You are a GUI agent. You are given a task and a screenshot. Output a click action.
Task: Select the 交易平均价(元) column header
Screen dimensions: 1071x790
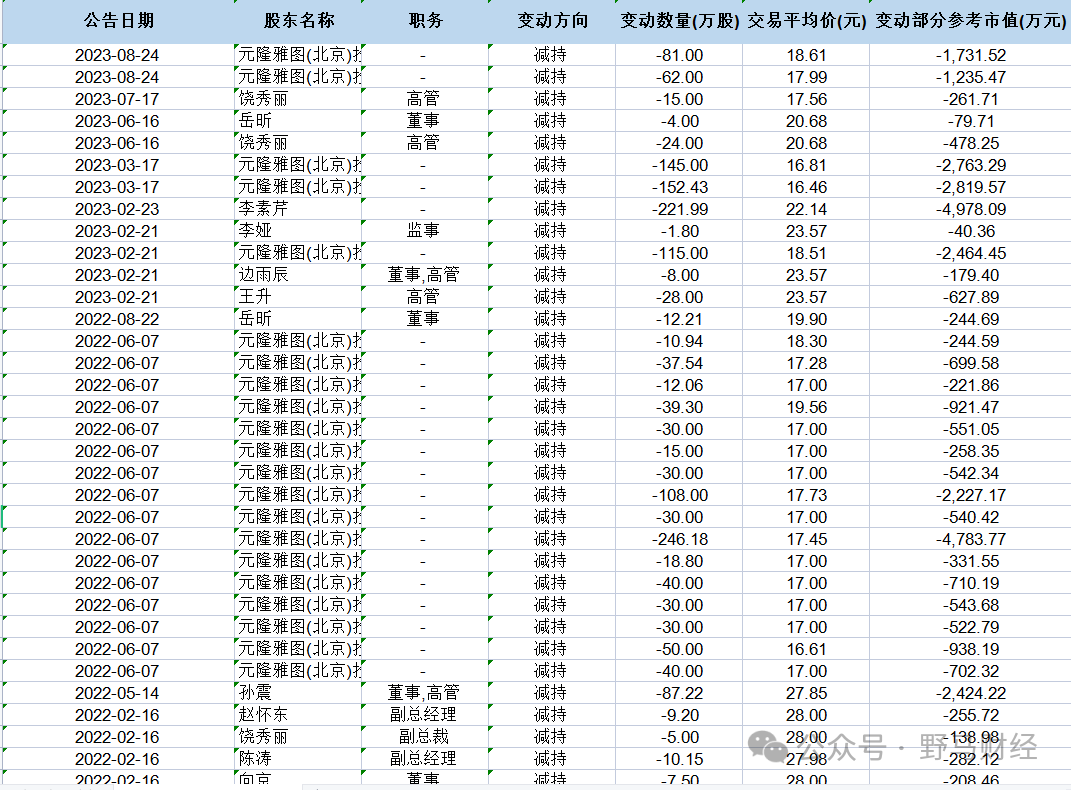point(807,21)
